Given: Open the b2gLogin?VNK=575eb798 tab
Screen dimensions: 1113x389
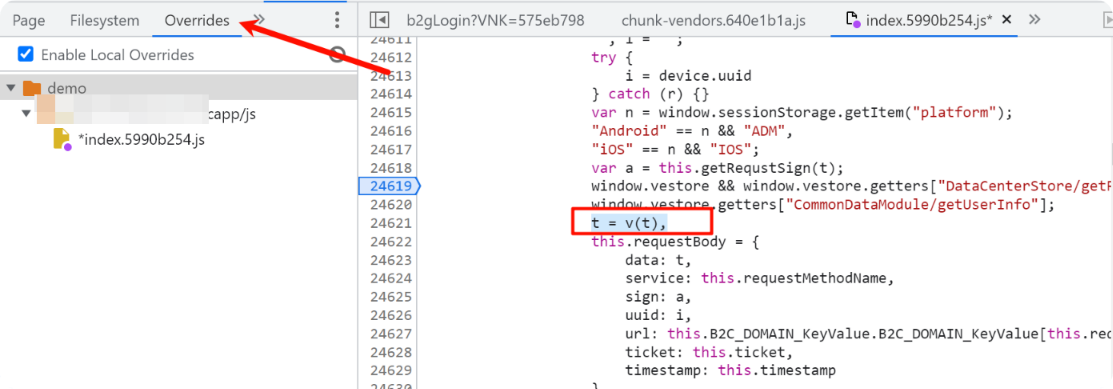Looking at the screenshot, I should tap(495, 21).
